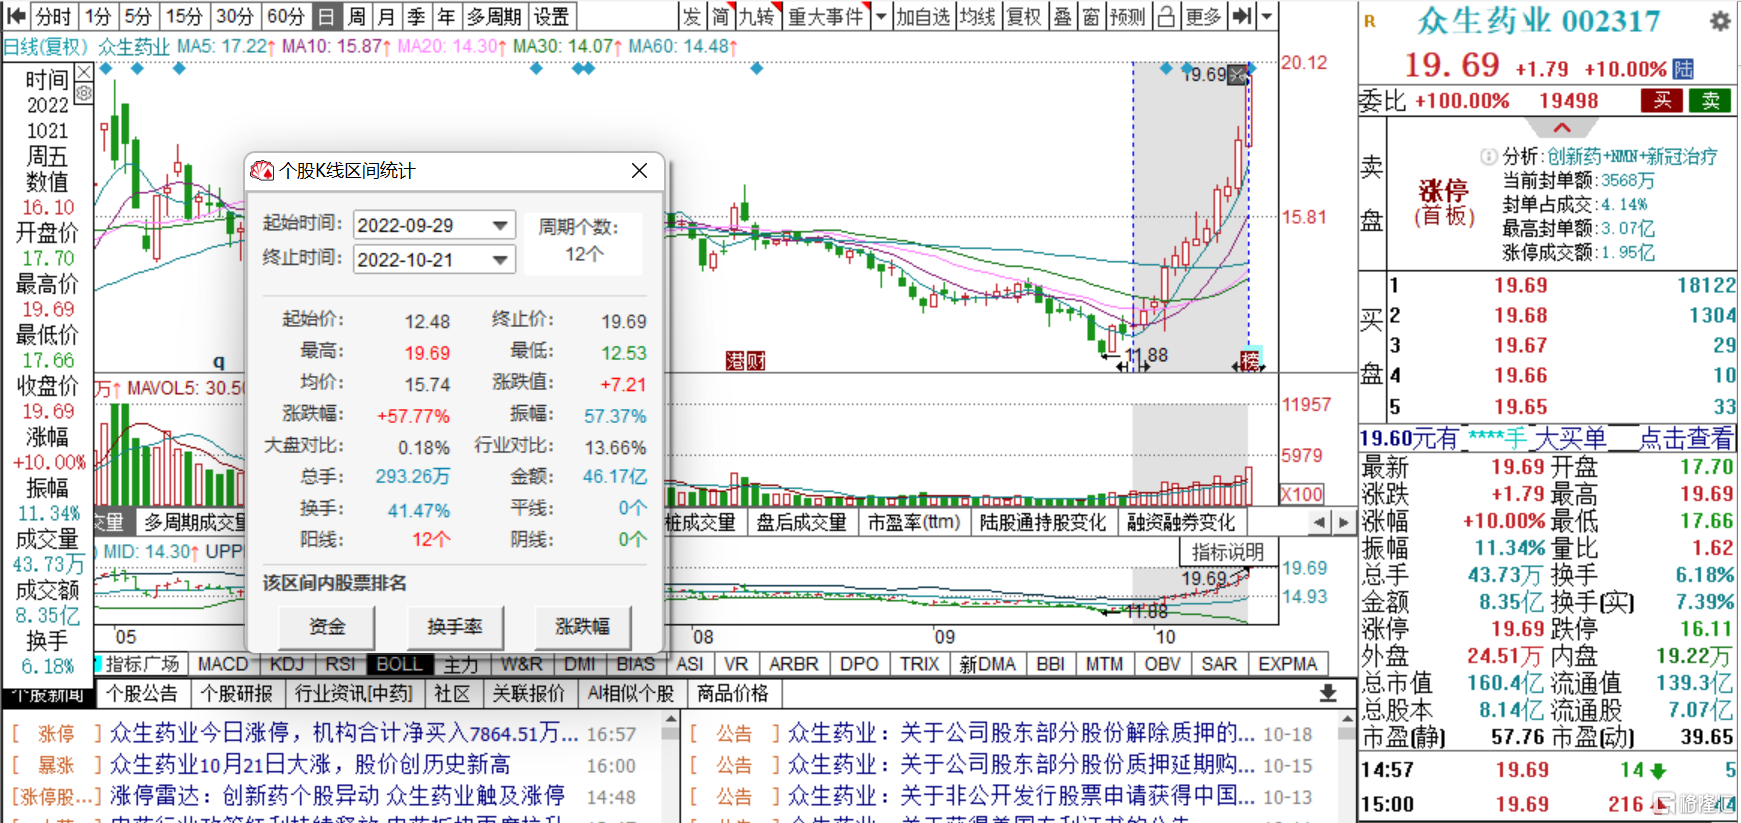Collapse the analysis panel chevron
1741x823 pixels.
click(1562, 128)
